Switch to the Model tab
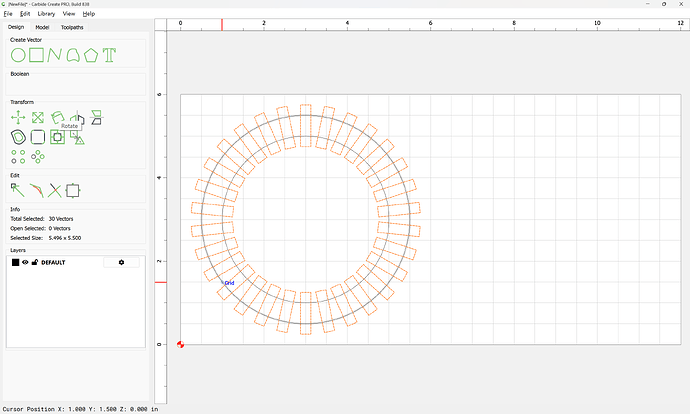The image size is (690, 414). (42, 27)
